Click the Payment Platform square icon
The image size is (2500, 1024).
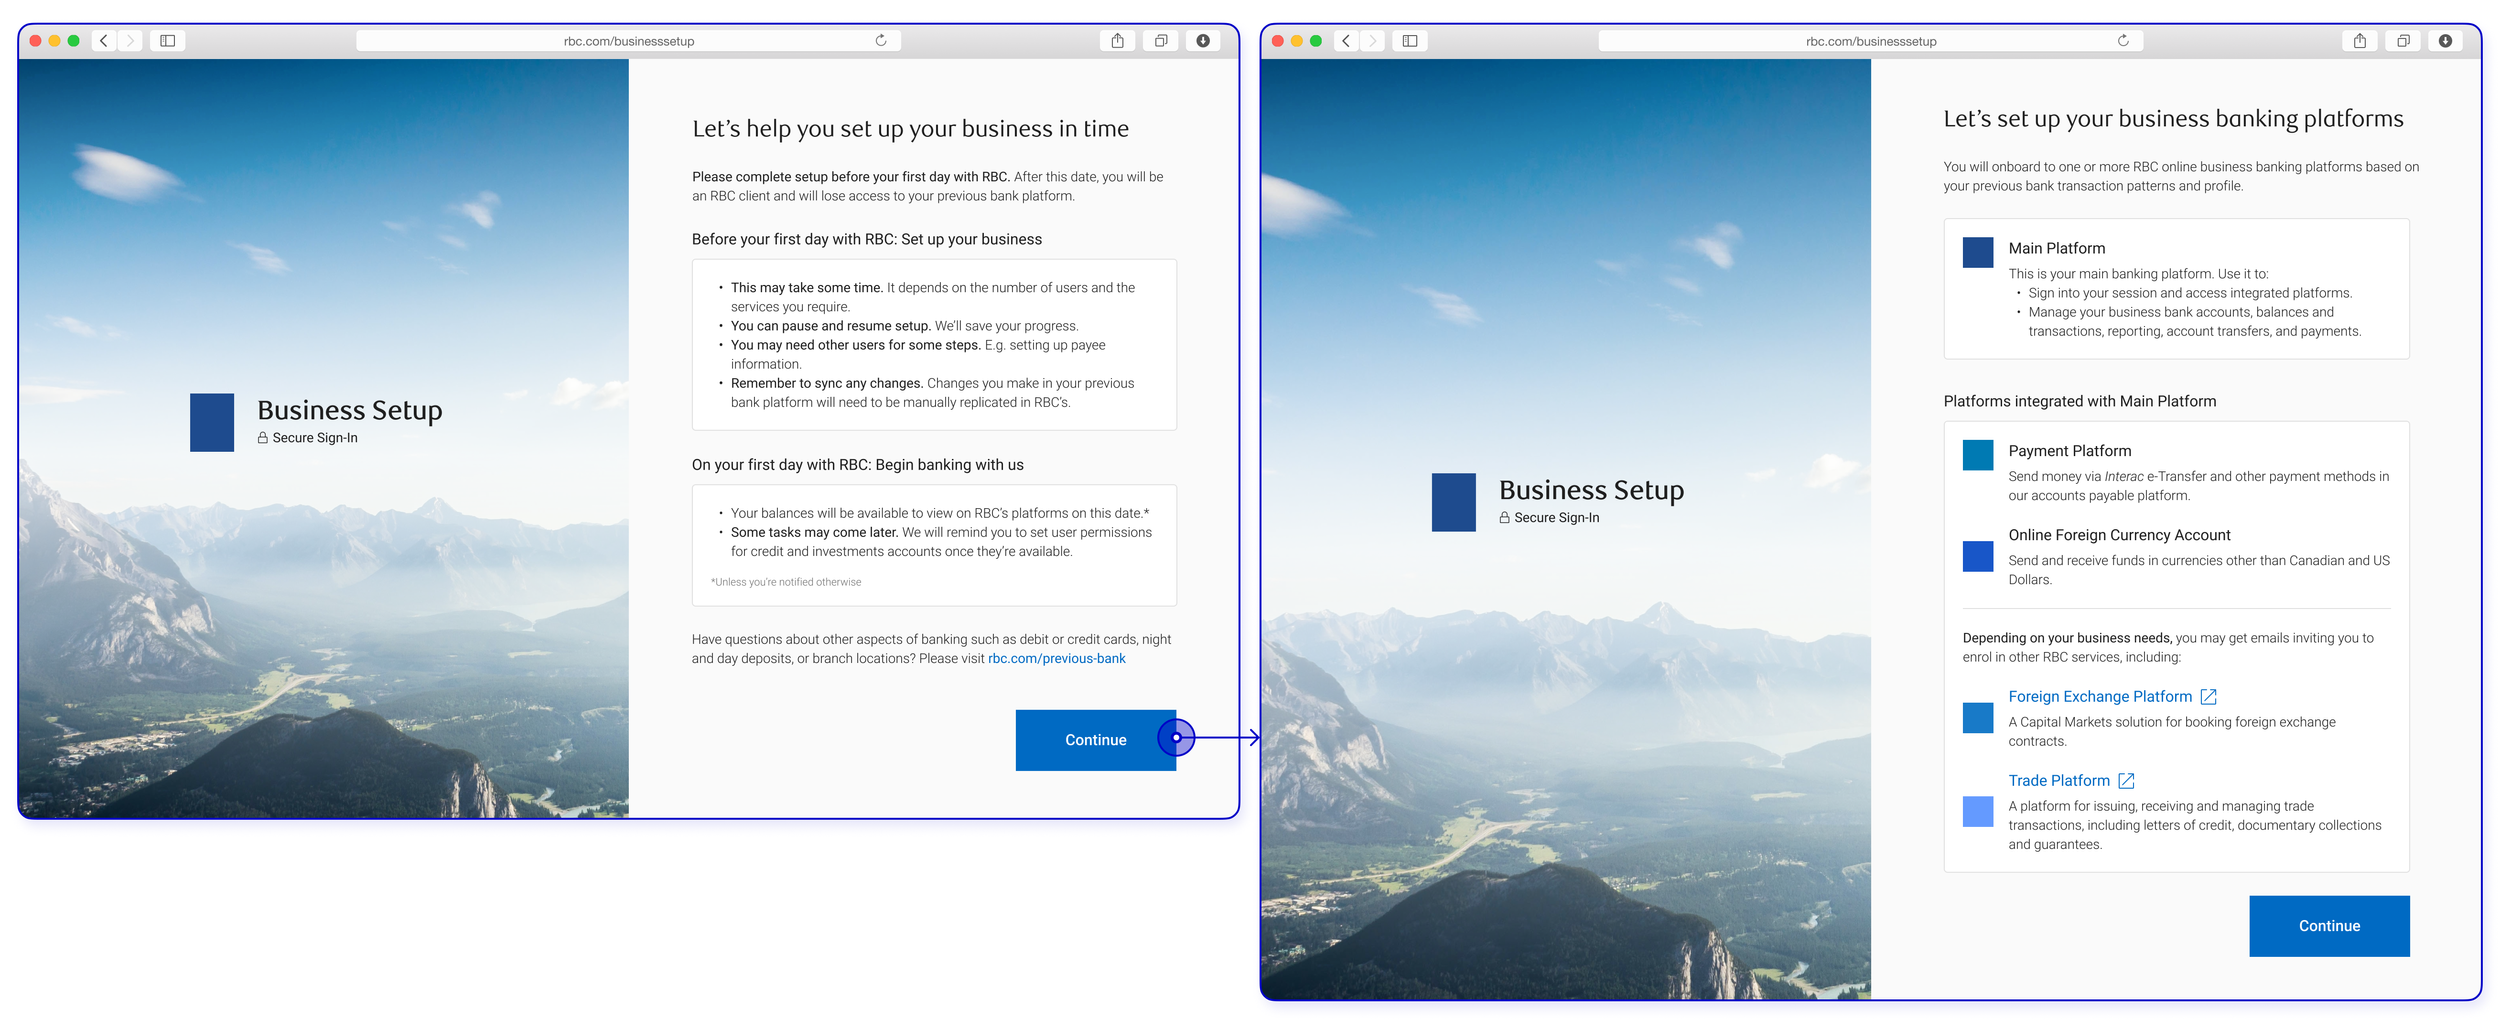pos(1977,455)
